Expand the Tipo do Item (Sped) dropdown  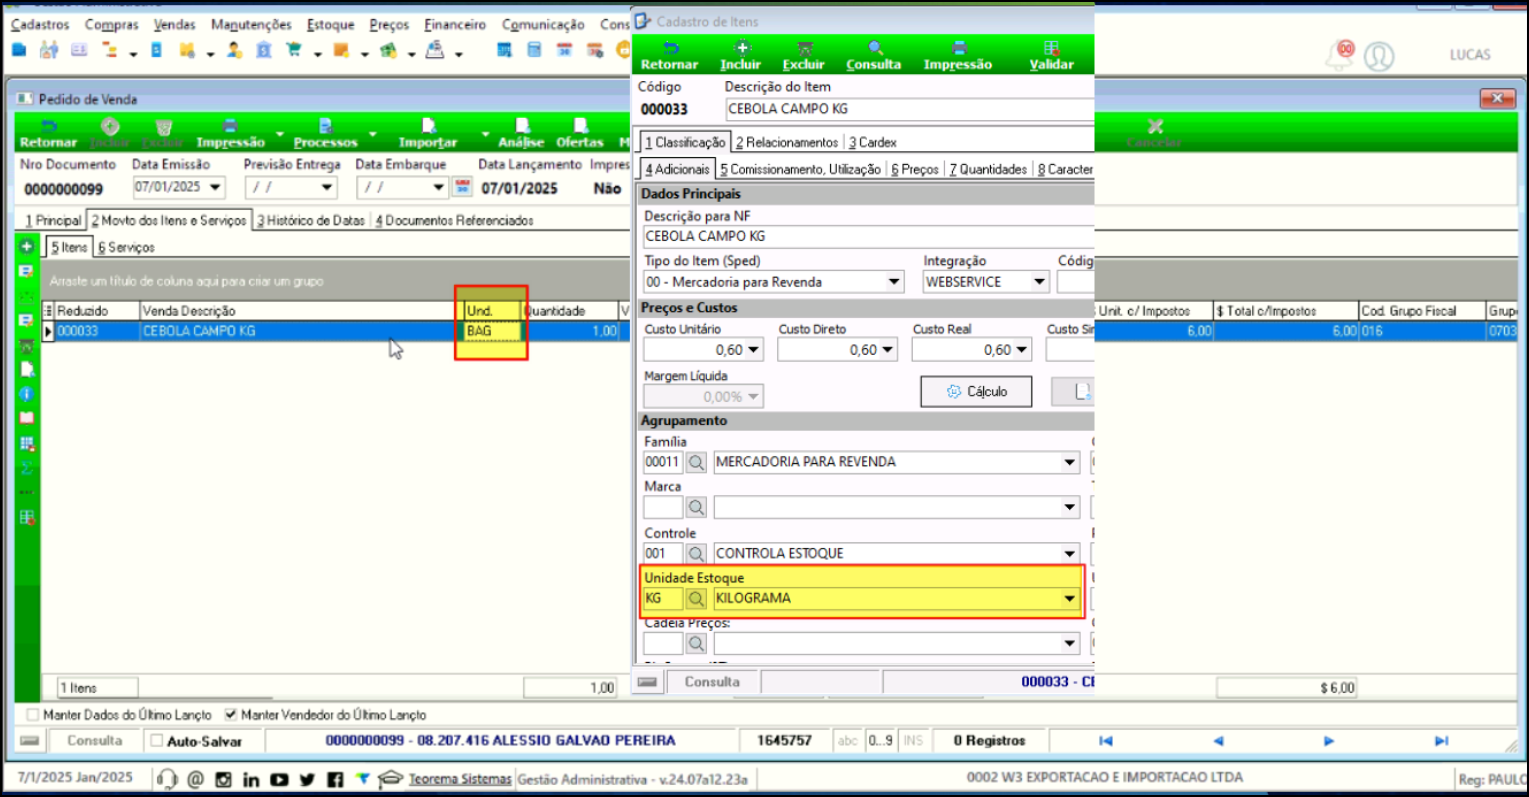pyautogui.click(x=895, y=282)
